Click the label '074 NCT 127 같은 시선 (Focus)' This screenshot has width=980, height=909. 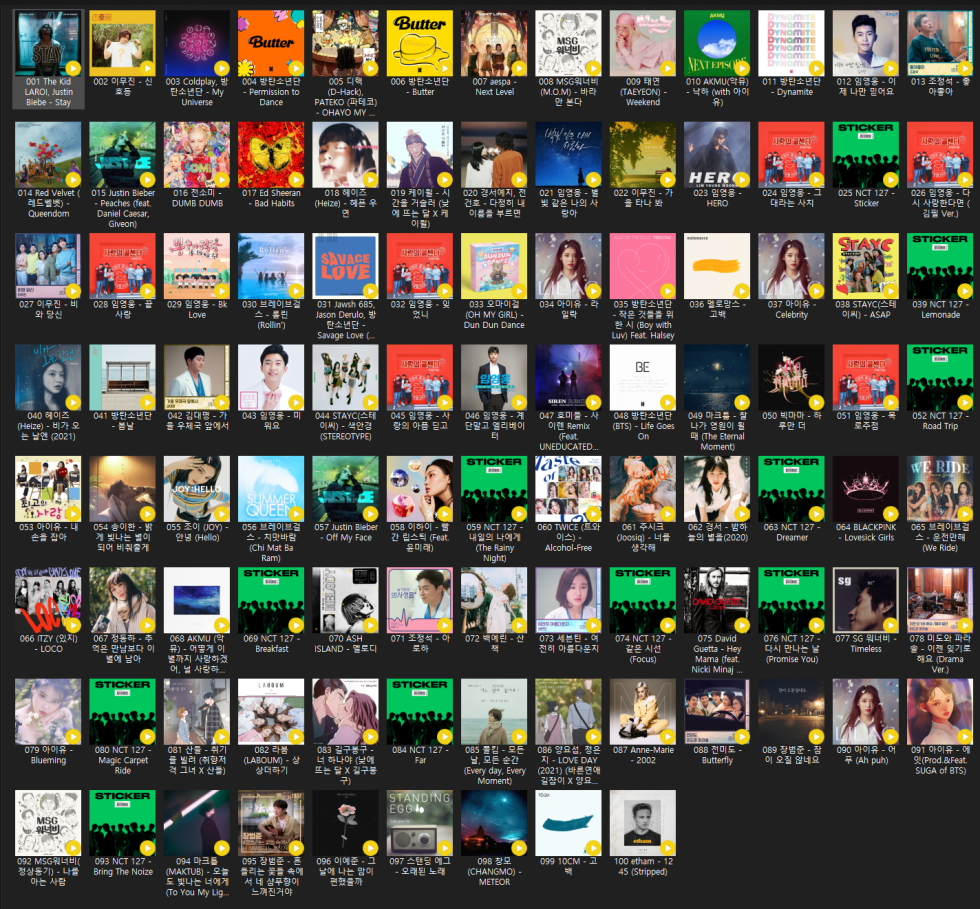pyautogui.click(x=642, y=649)
